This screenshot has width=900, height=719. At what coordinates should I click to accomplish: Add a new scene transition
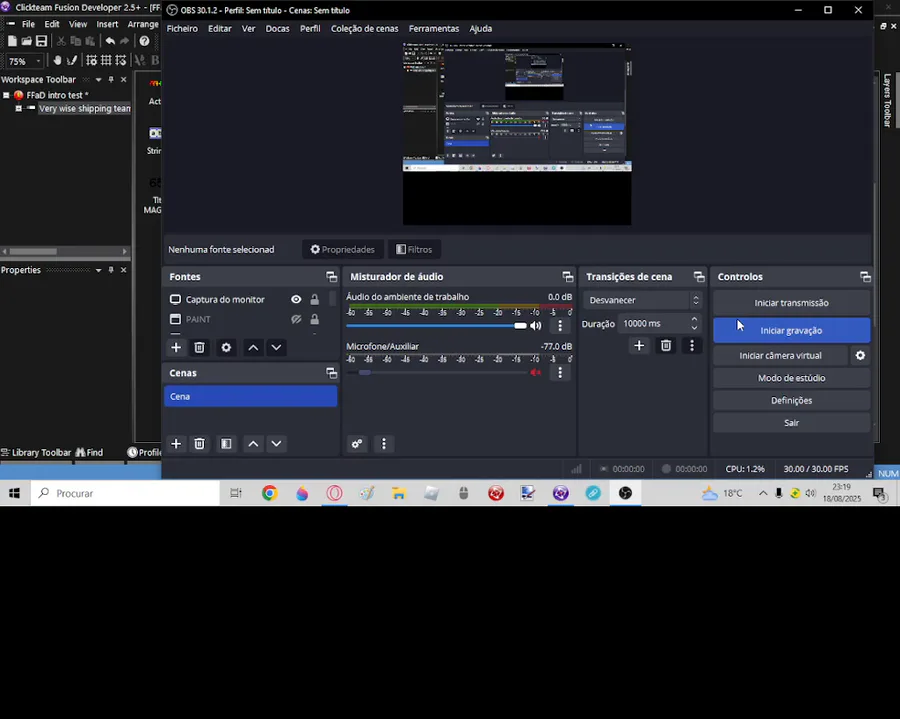pos(639,345)
